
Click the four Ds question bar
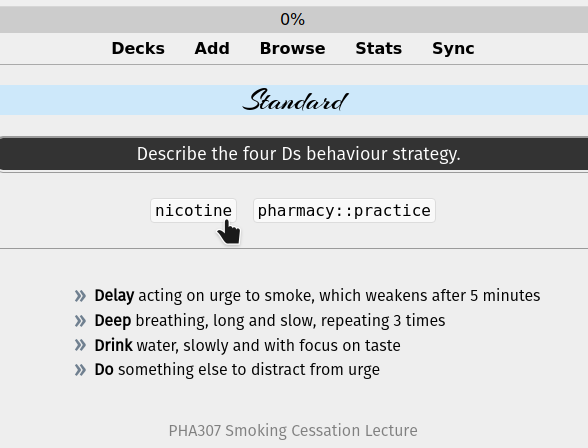pyautogui.click(x=294, y=154)
